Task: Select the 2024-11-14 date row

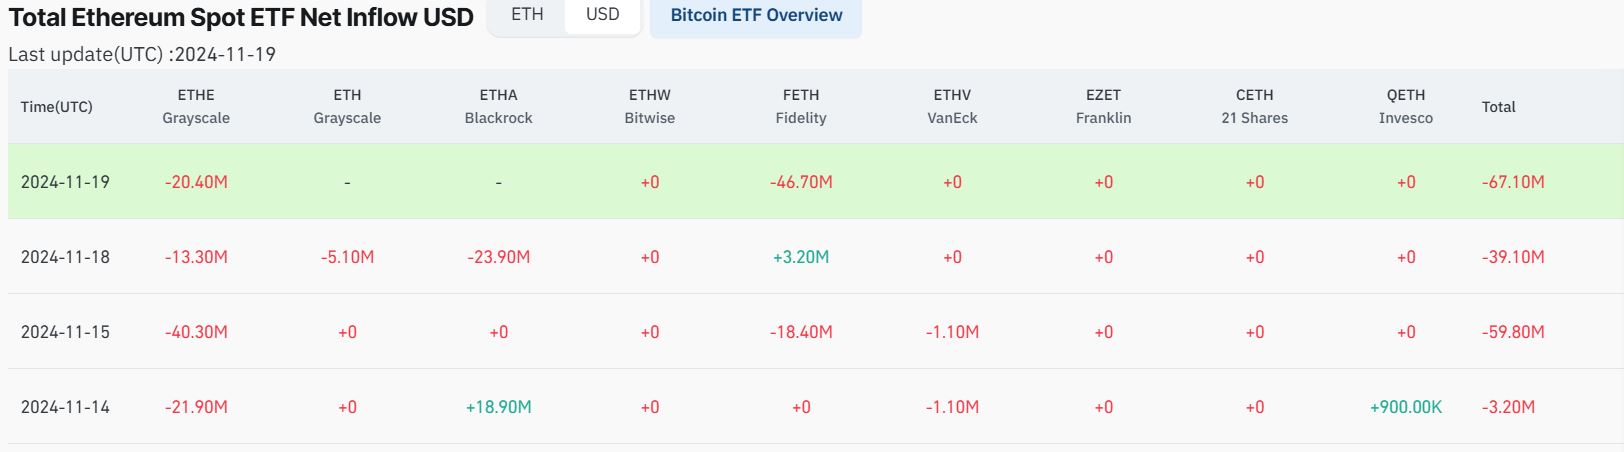Action: click(x=66, y=407)
